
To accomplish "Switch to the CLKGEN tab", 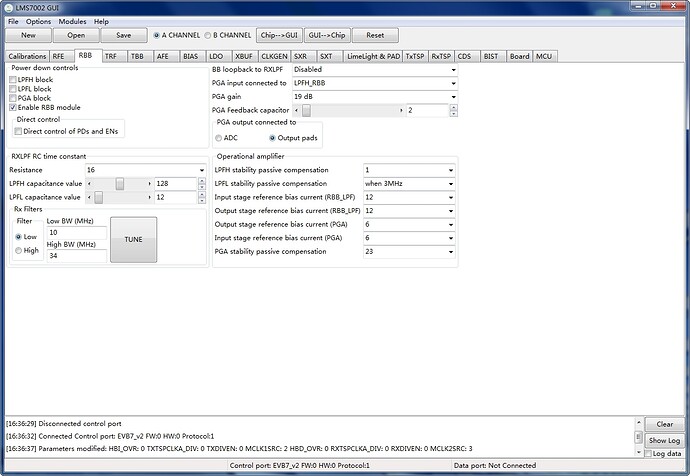I will tap(274, 56).
